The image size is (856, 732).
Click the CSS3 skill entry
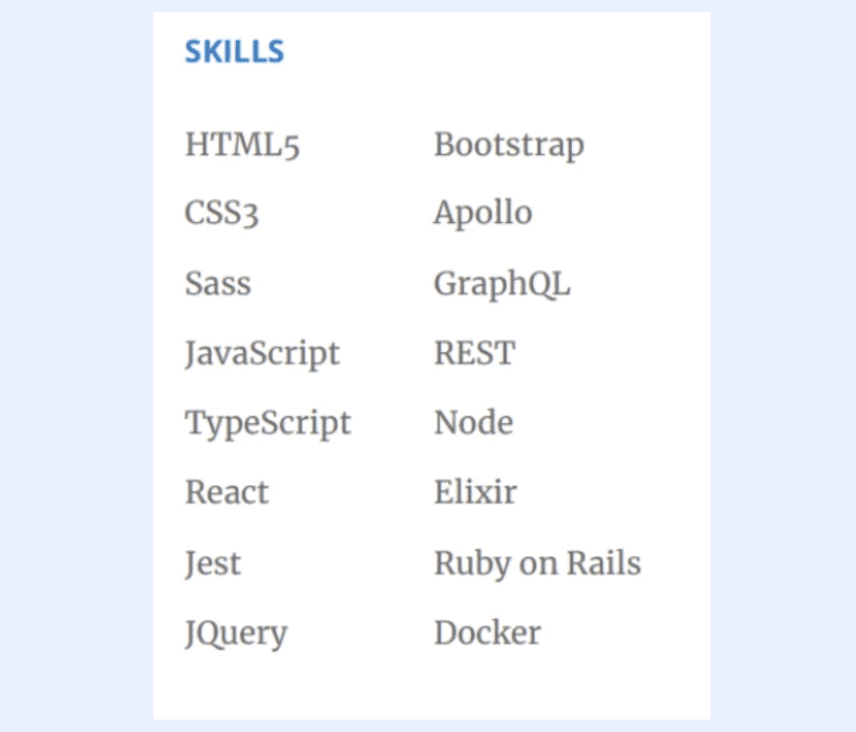click(x=222, y=213)
